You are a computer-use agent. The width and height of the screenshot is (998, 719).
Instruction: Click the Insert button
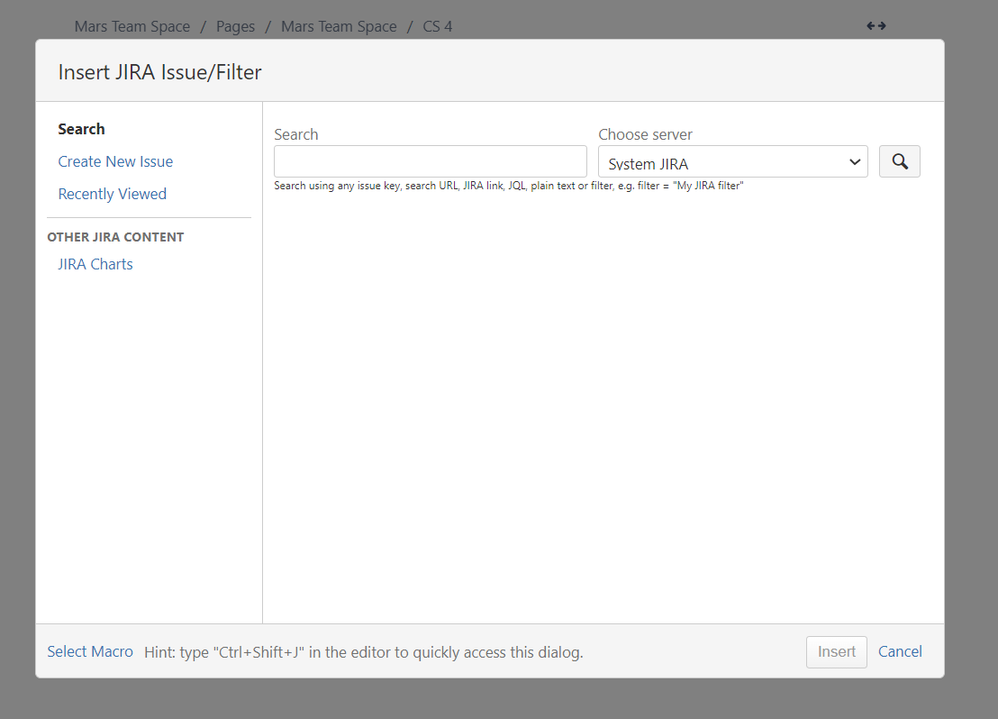pos(836,651)
